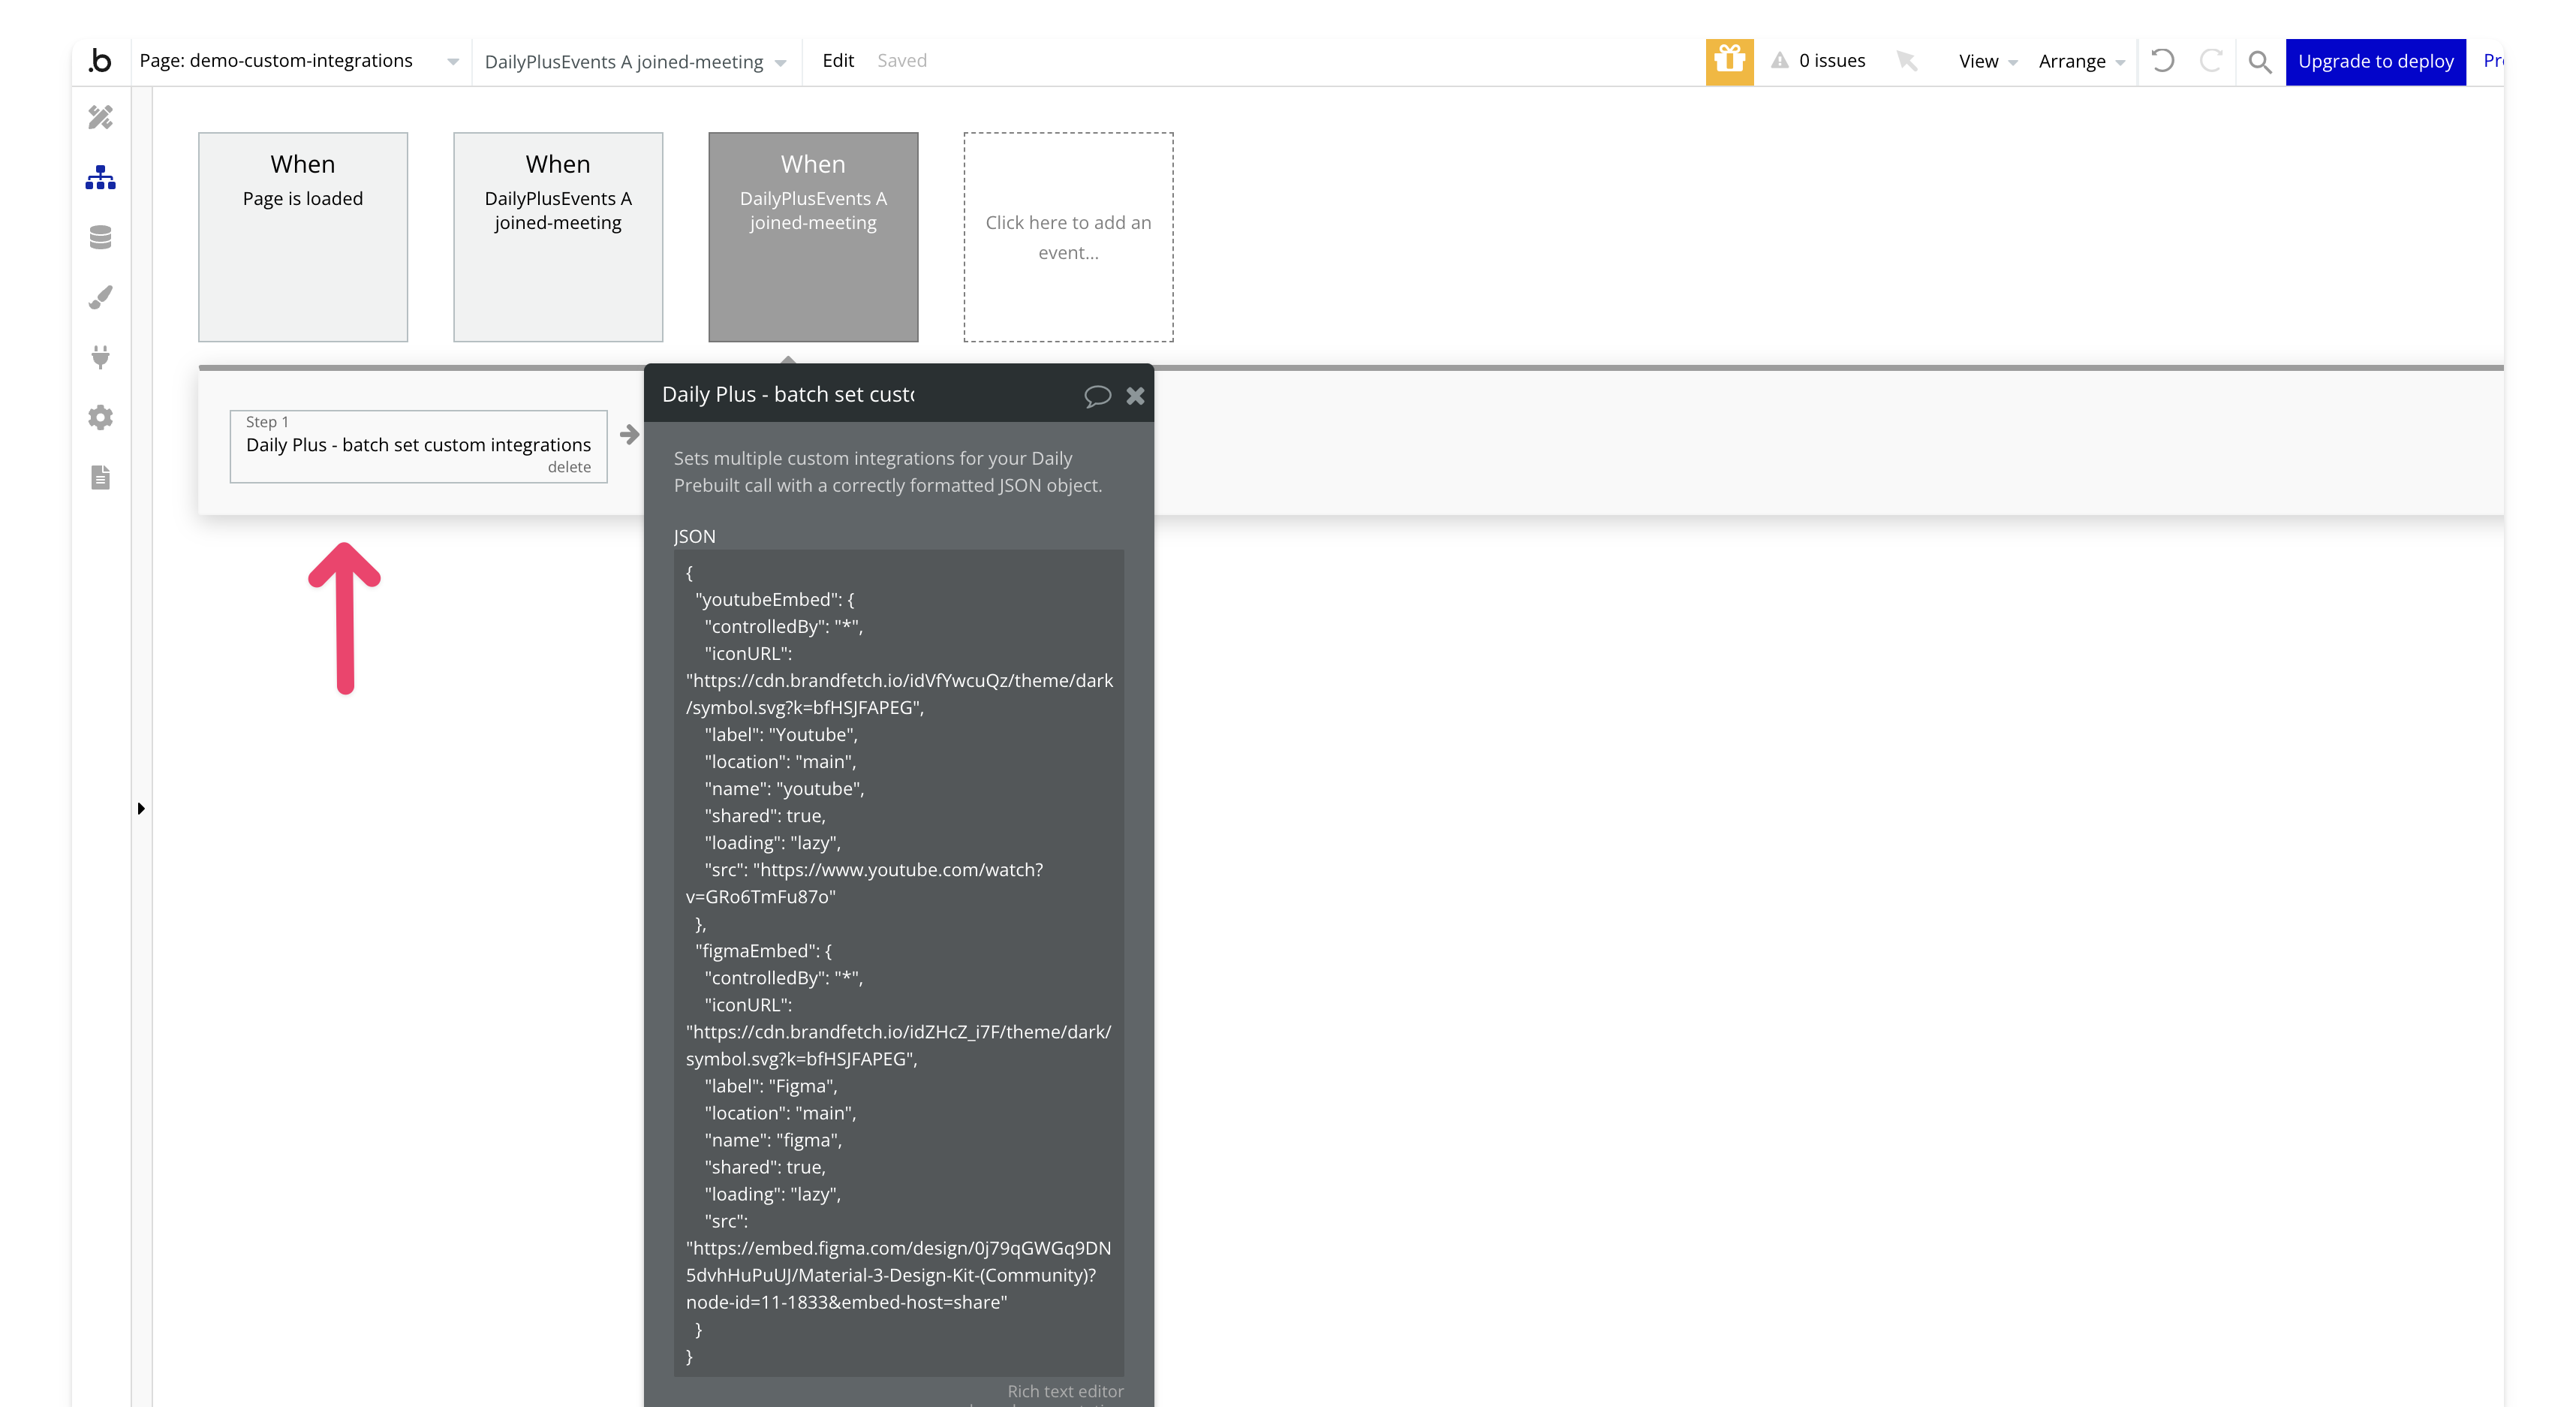The image size is (2576, 1407).
Task: Select the When Page is loaded event
Action: 303,237
